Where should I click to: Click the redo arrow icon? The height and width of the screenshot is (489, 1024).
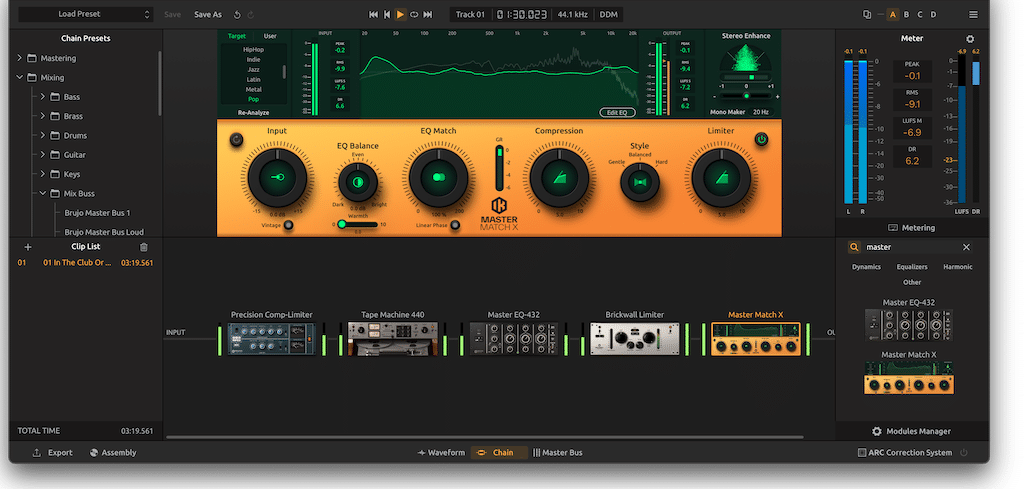(x=251, y=14)
